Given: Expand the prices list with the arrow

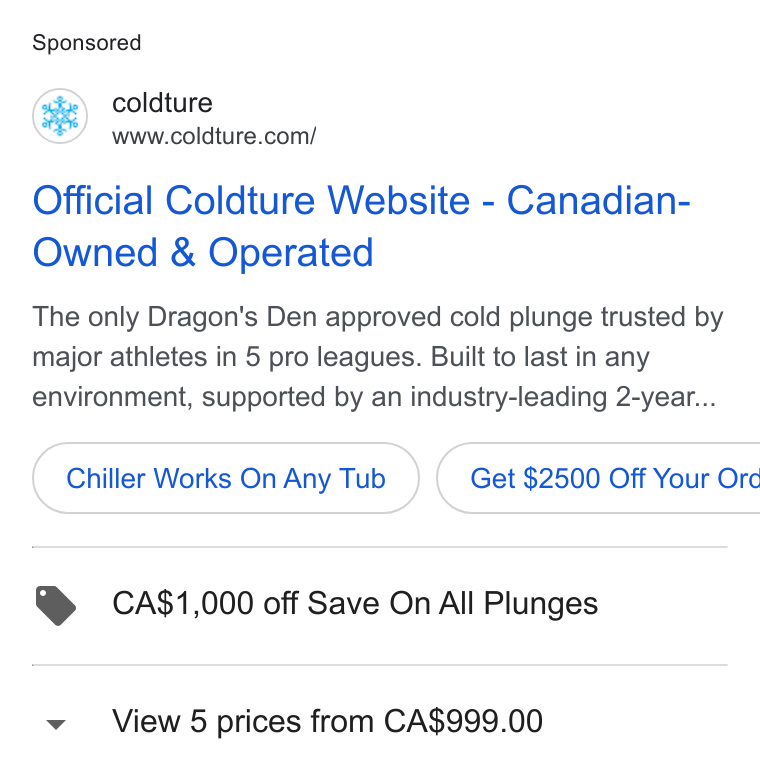Looking at the screenshot, I should 56,724.
